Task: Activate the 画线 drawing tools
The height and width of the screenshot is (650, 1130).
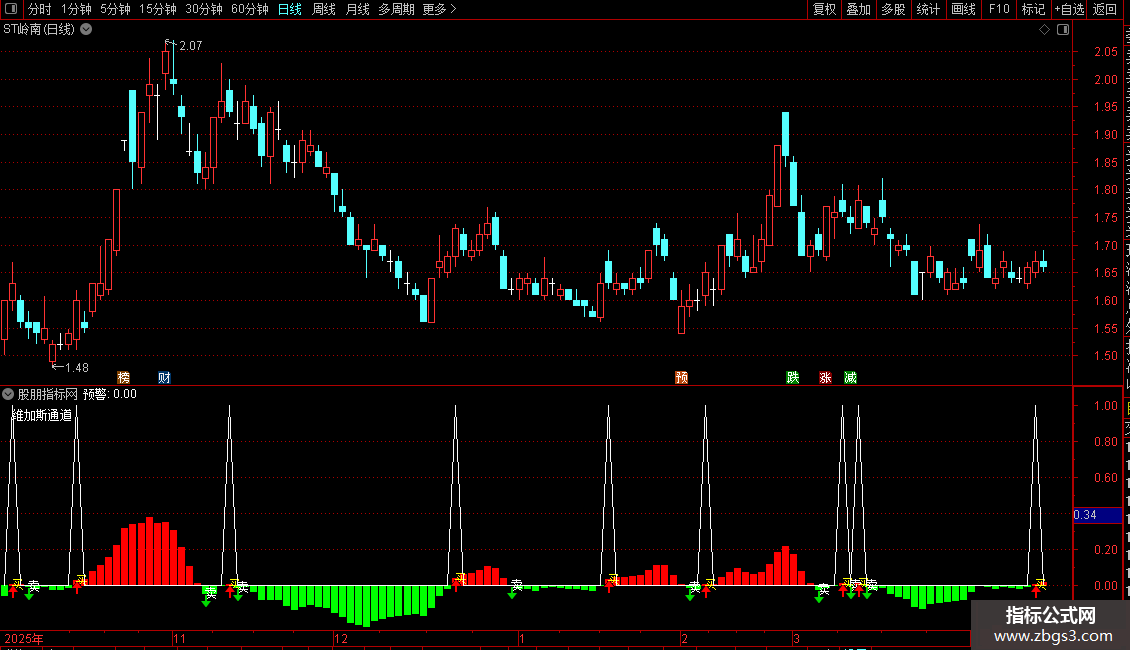Action: coord(963,9)
